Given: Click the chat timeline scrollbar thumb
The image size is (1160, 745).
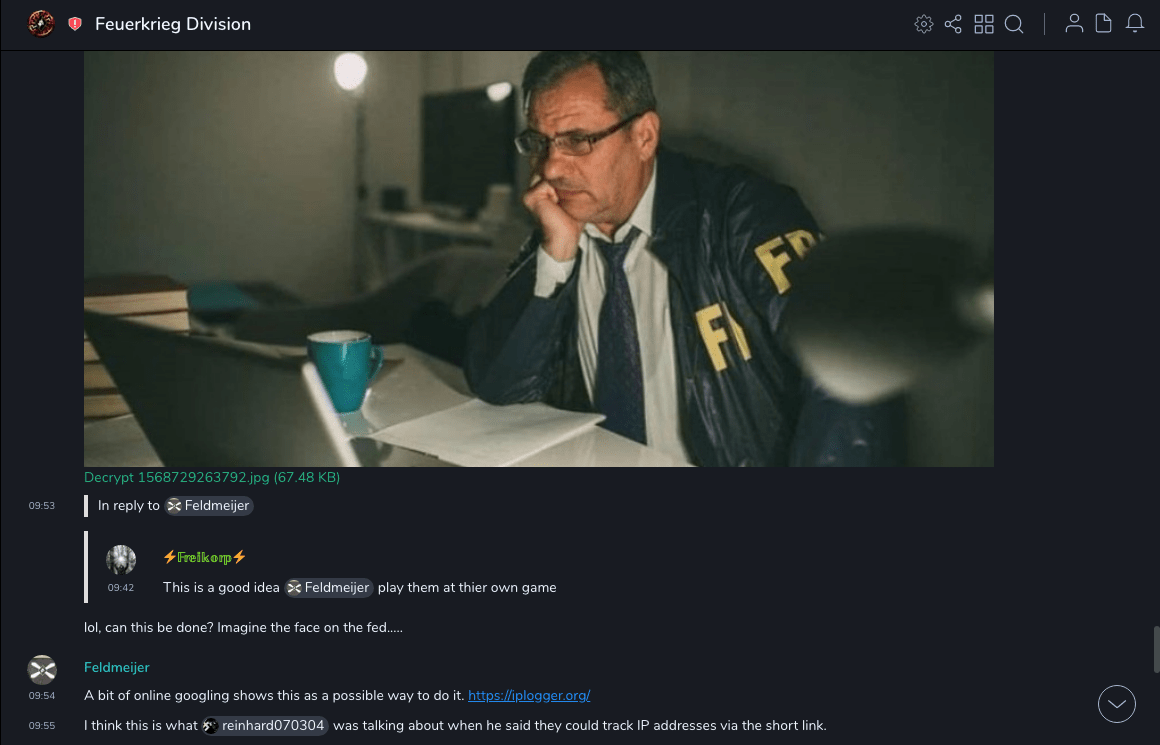Looking at the screenshot, I should pos(1156,650).
